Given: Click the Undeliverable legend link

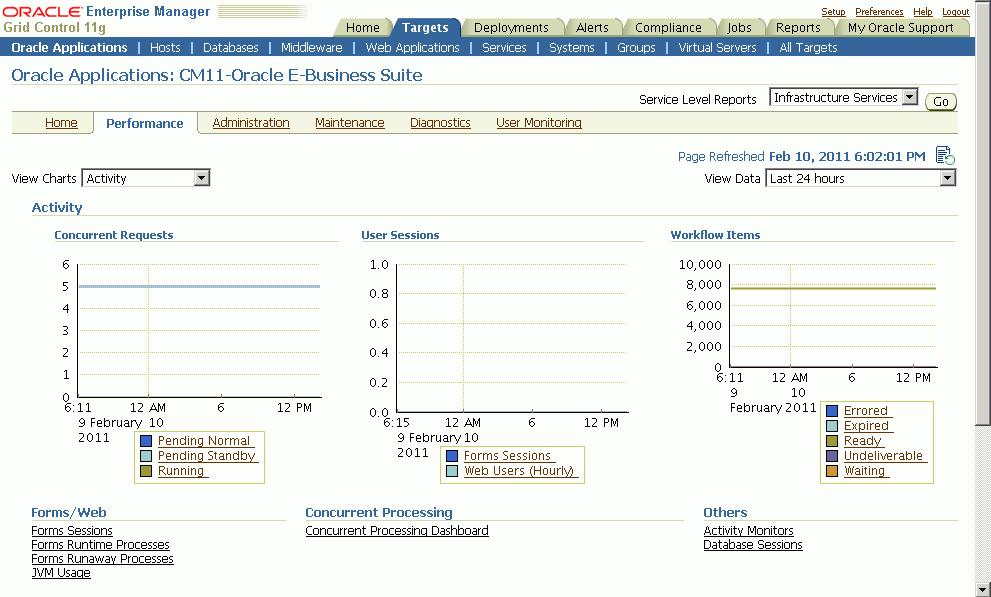Looking at the screenshot, I should click(883, 456).
